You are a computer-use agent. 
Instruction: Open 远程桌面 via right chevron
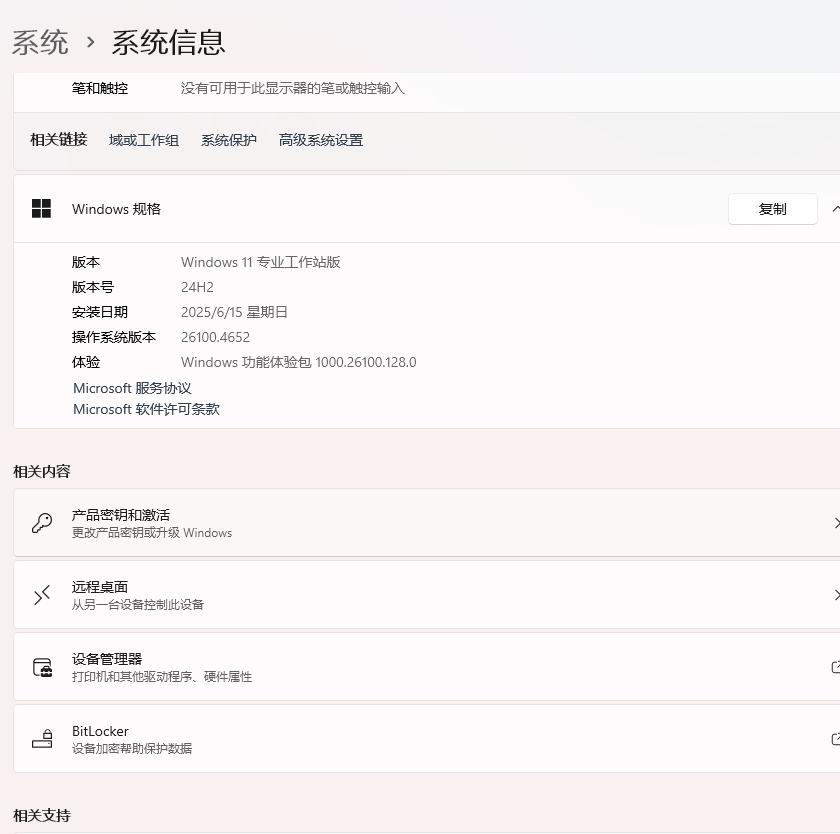coord(835,595)
